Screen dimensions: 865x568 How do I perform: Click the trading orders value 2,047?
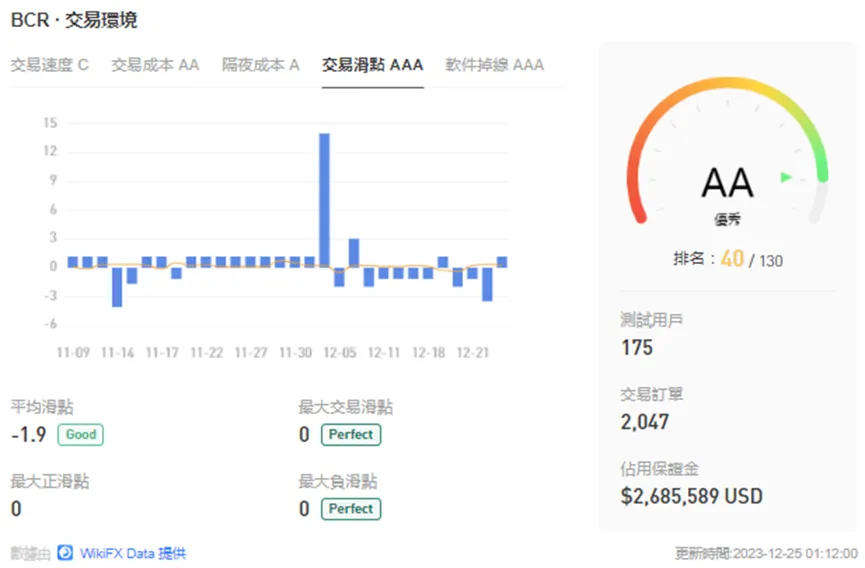(645, 422)
